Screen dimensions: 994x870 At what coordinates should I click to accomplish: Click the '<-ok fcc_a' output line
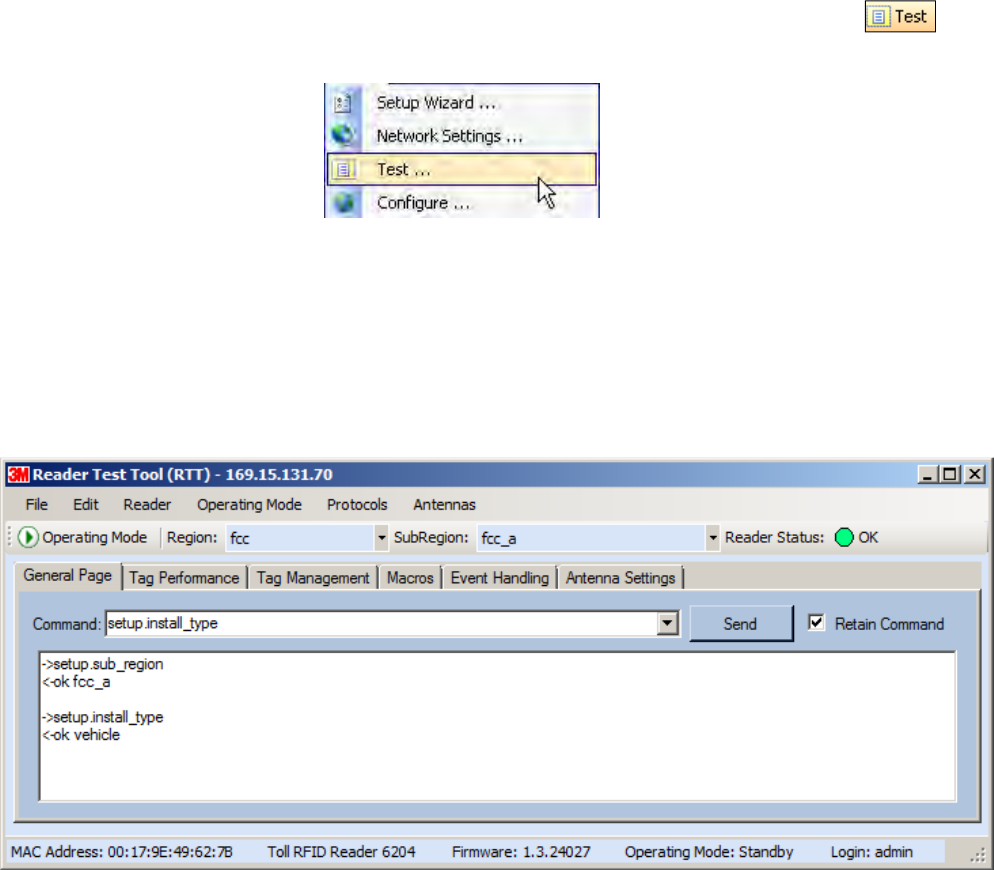(76, 682)
